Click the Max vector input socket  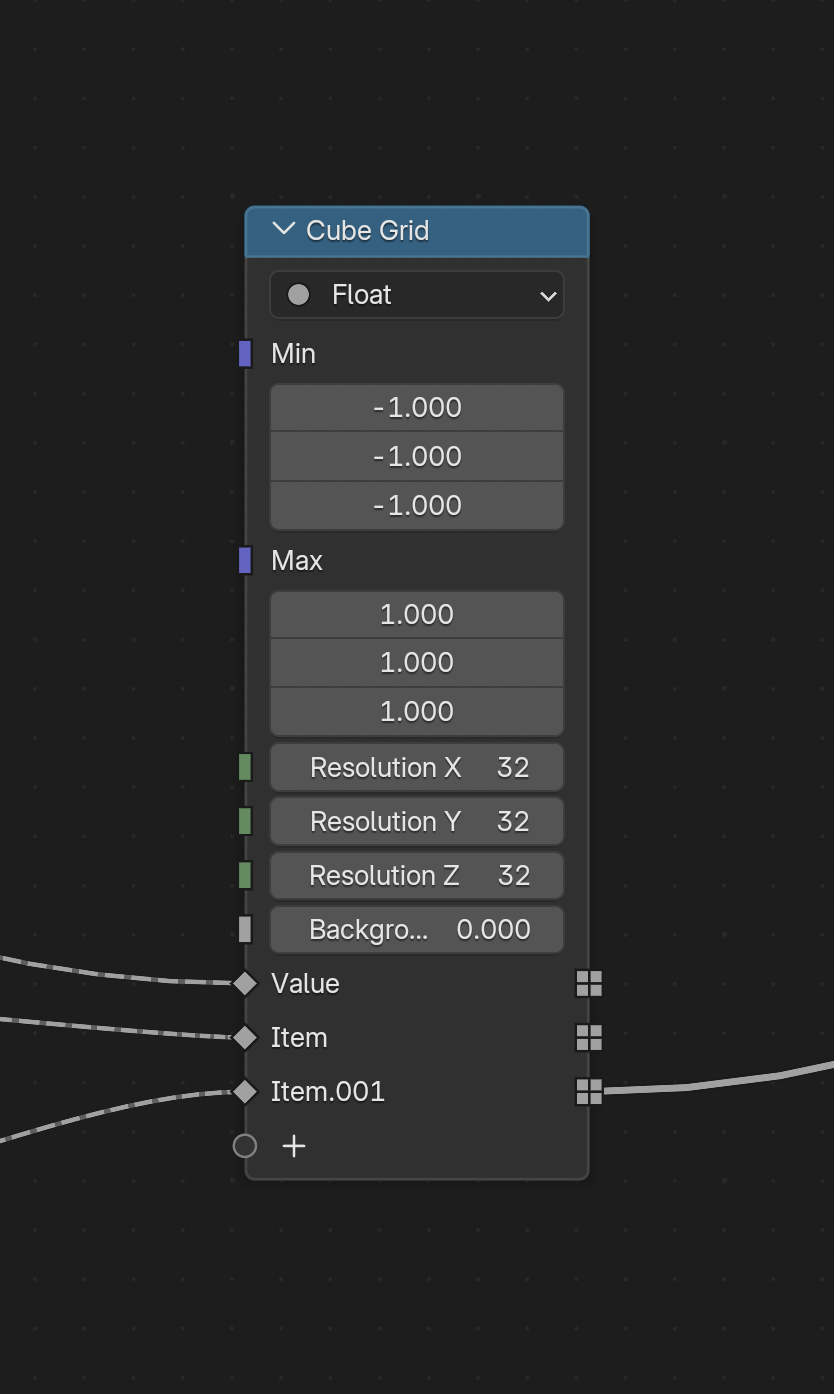pyautogui.click(x=245, y=561)
